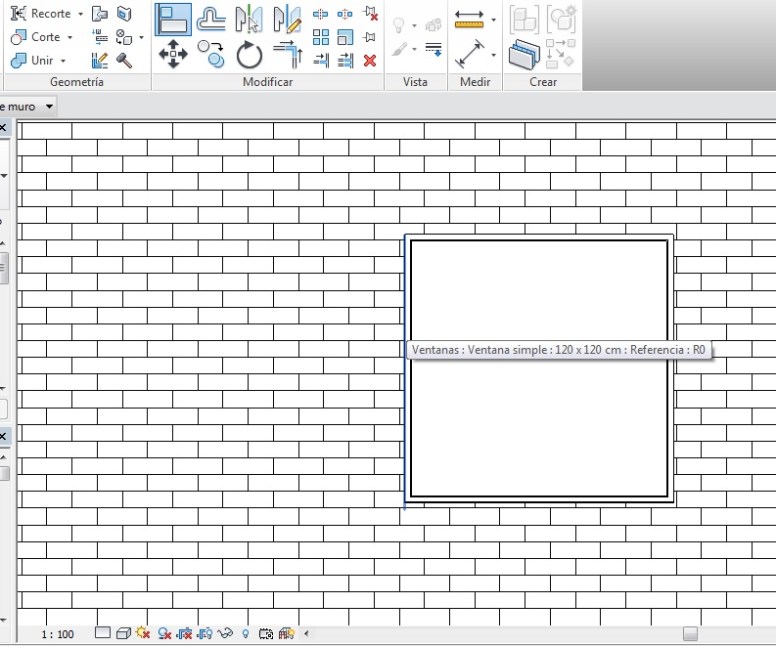Screen dimensions: 776x646
Task: Toggle crop view icon in view control bar
Action: (x=183, y=633)
